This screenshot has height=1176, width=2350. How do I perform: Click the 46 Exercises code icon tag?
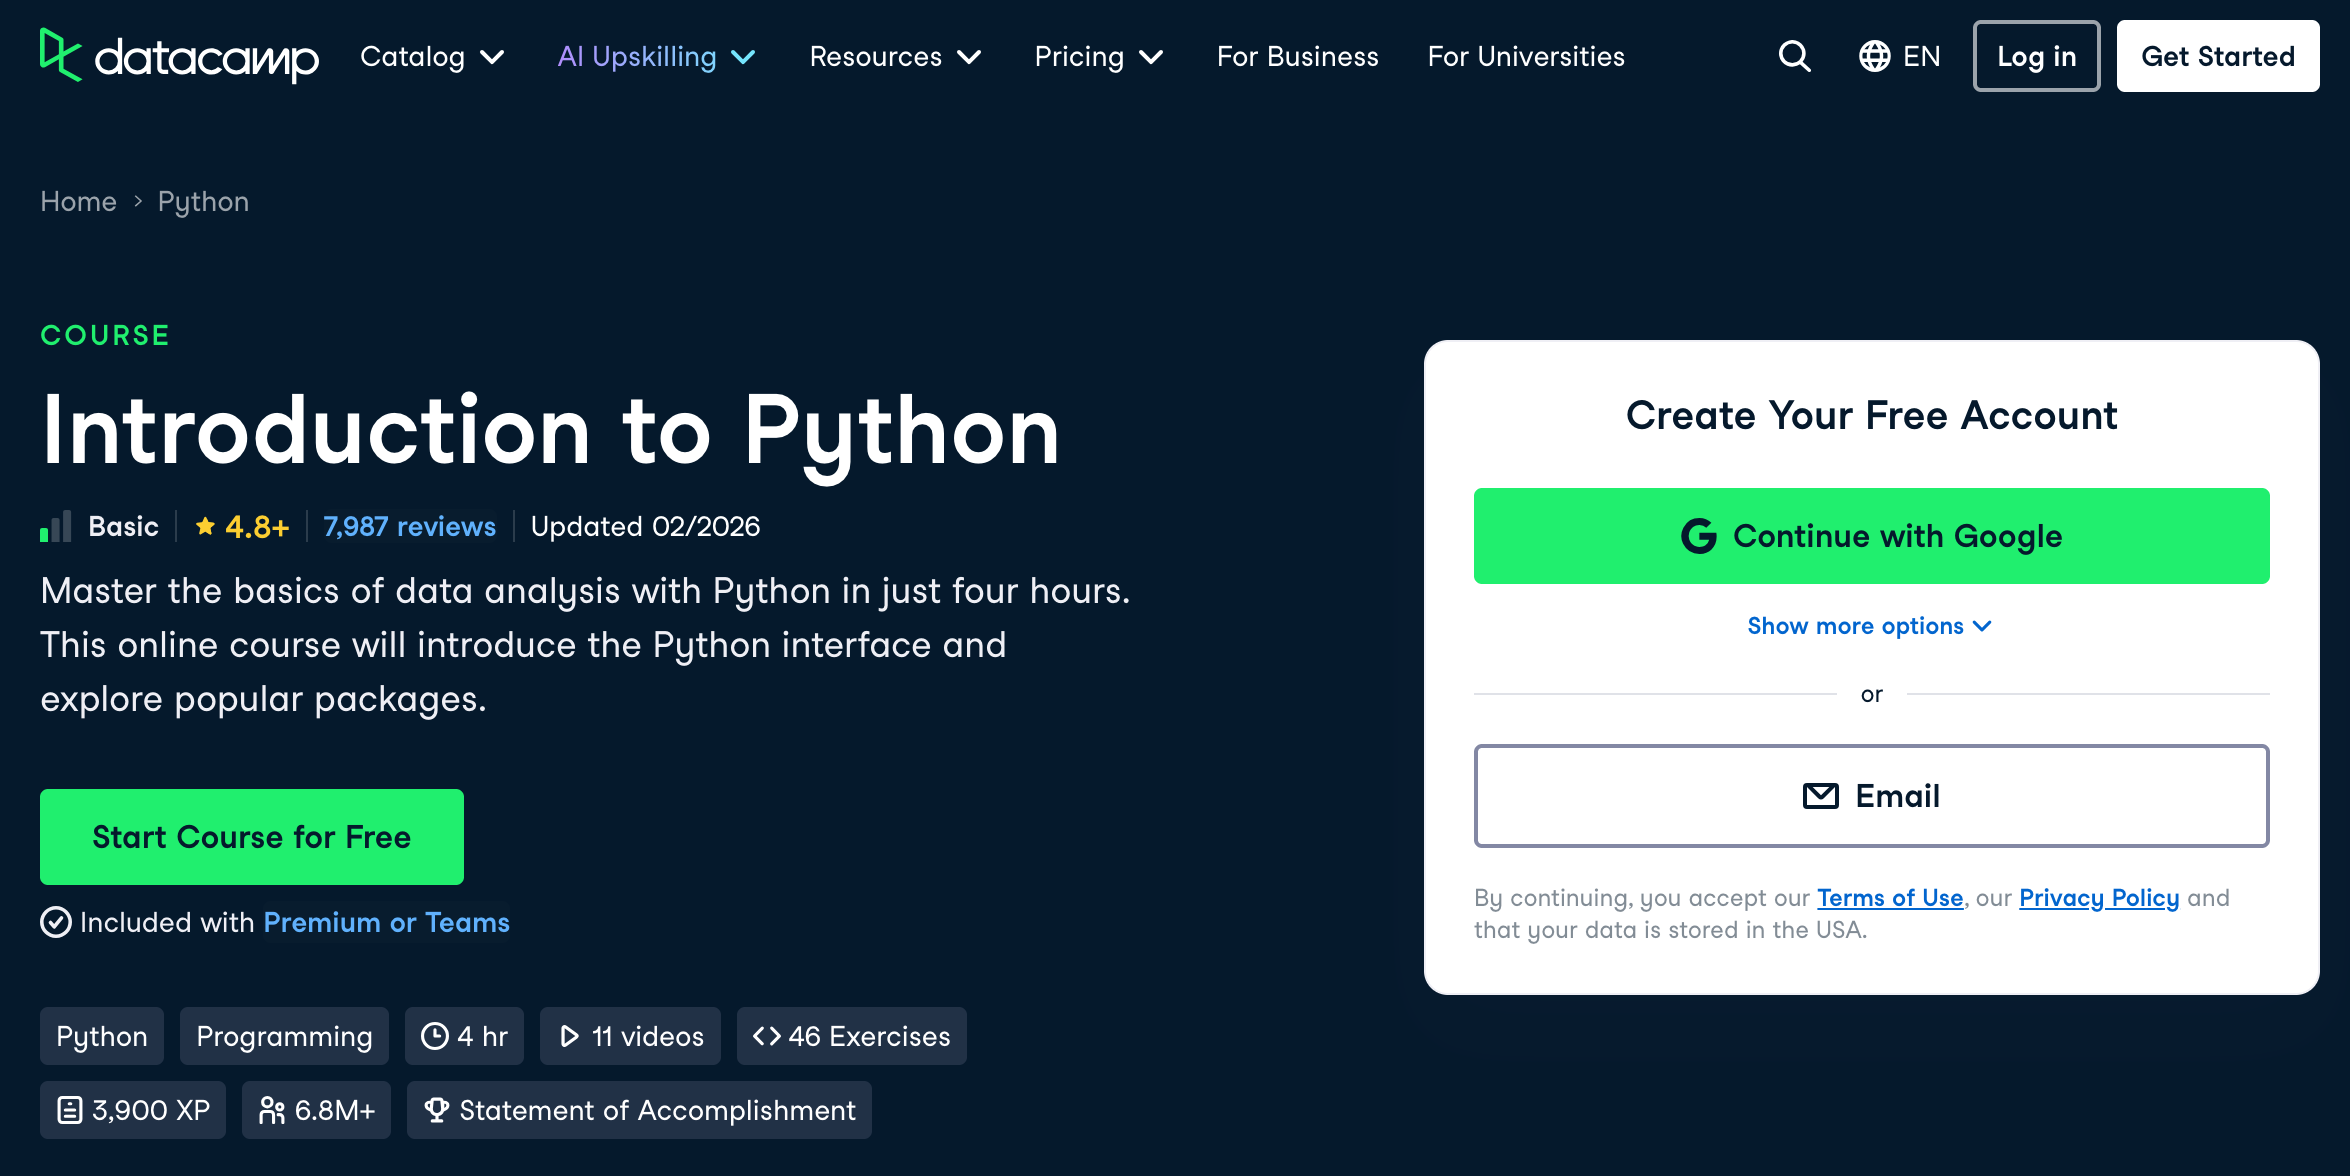point(851,1036)
